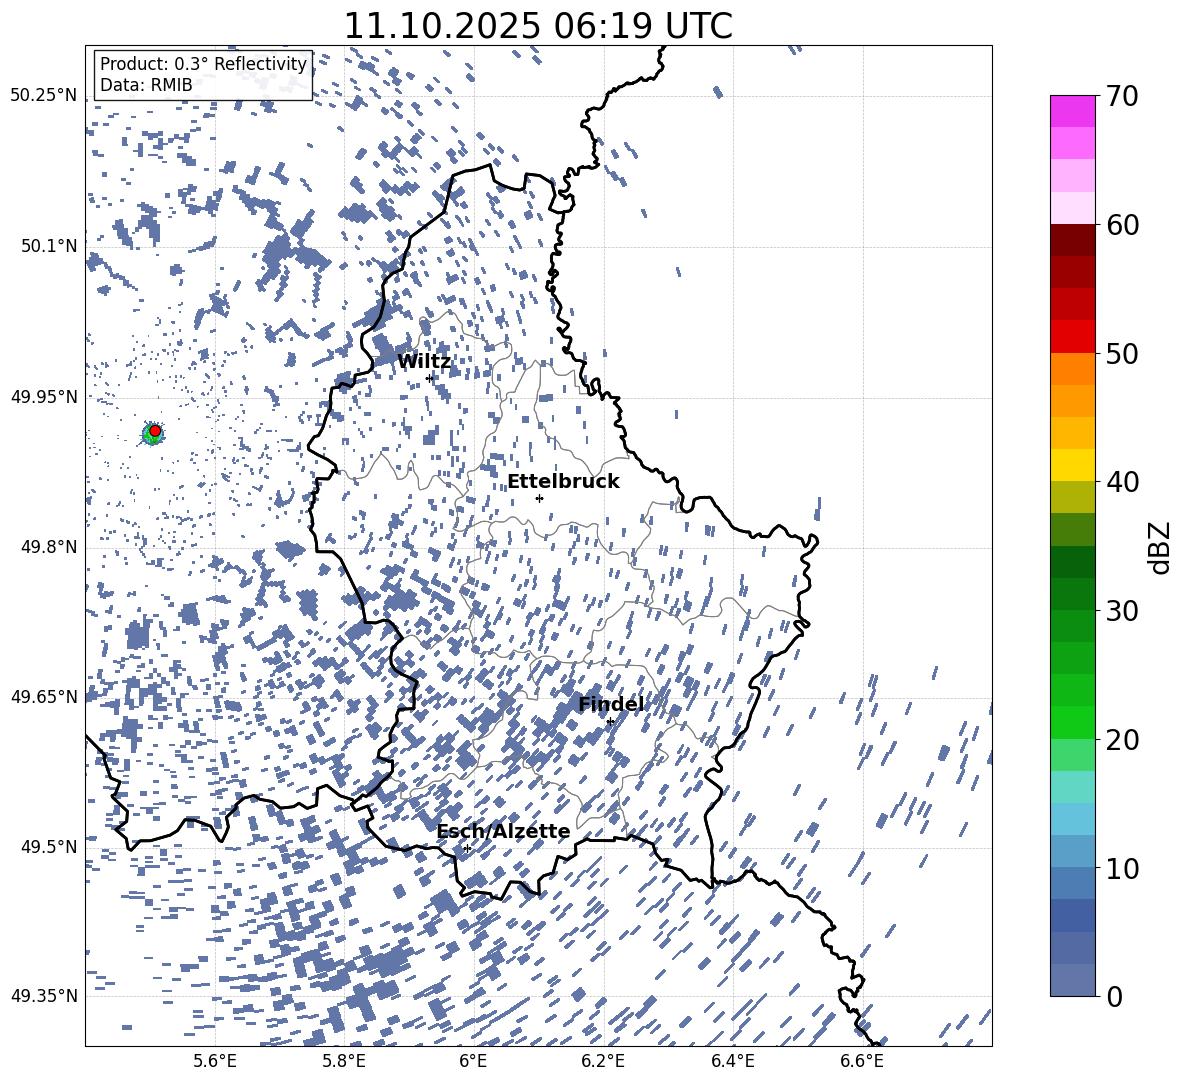Click the Wiltz city label
This screenshot has height=1081, width=1184.
click(424, 362)
